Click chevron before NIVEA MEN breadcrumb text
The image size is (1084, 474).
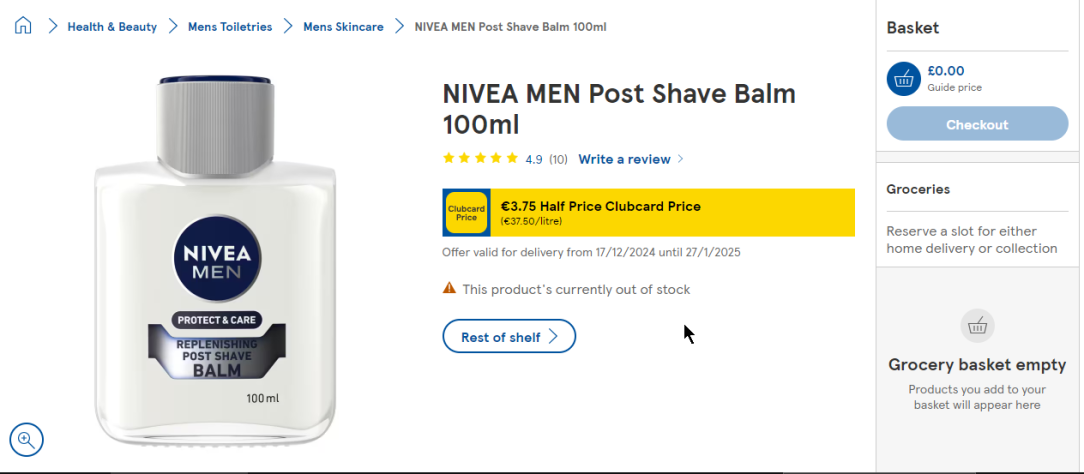point(399,27)
